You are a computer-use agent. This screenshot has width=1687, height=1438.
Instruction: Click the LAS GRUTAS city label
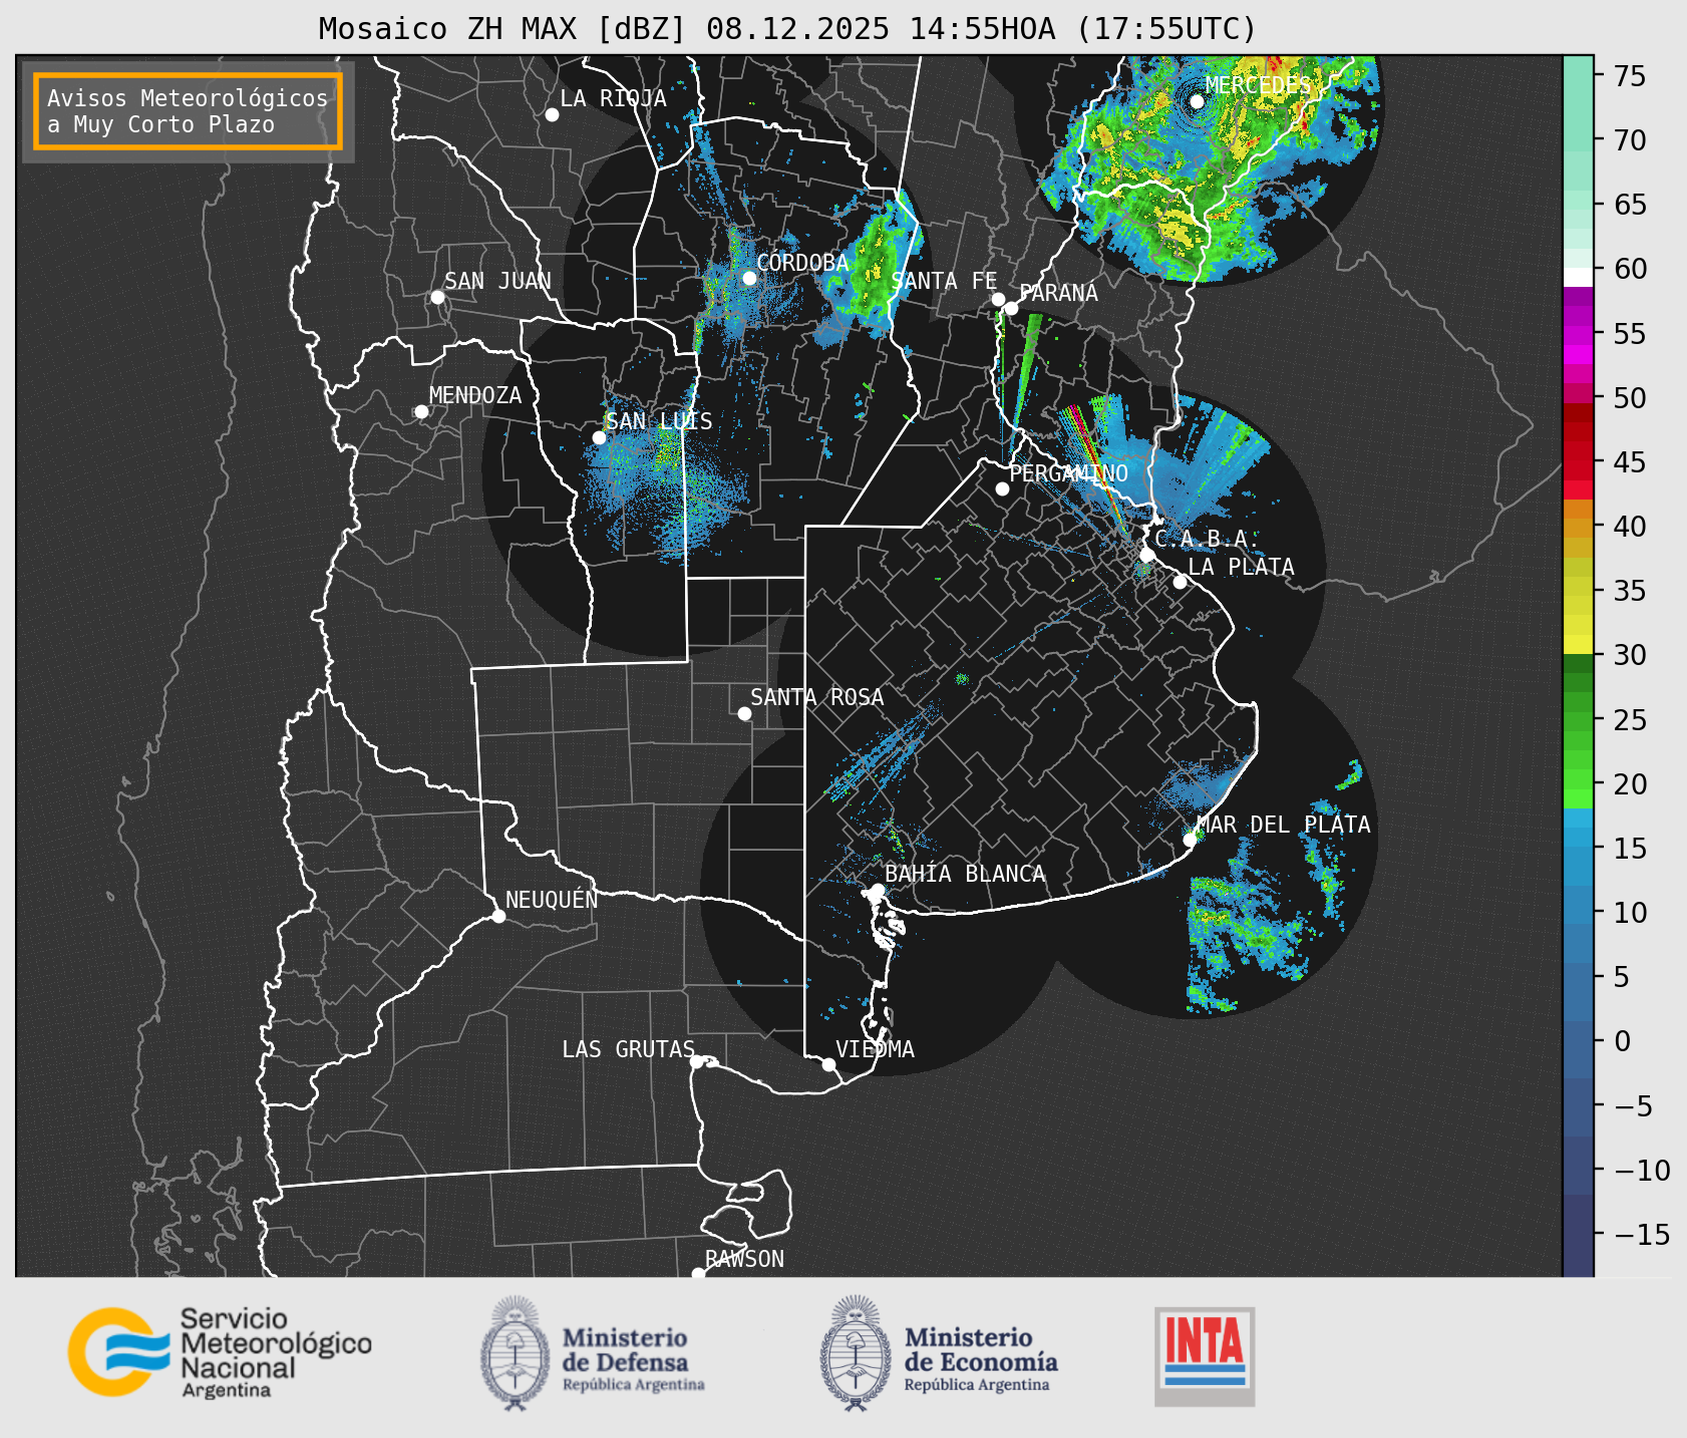click(x=628, y=1049)
